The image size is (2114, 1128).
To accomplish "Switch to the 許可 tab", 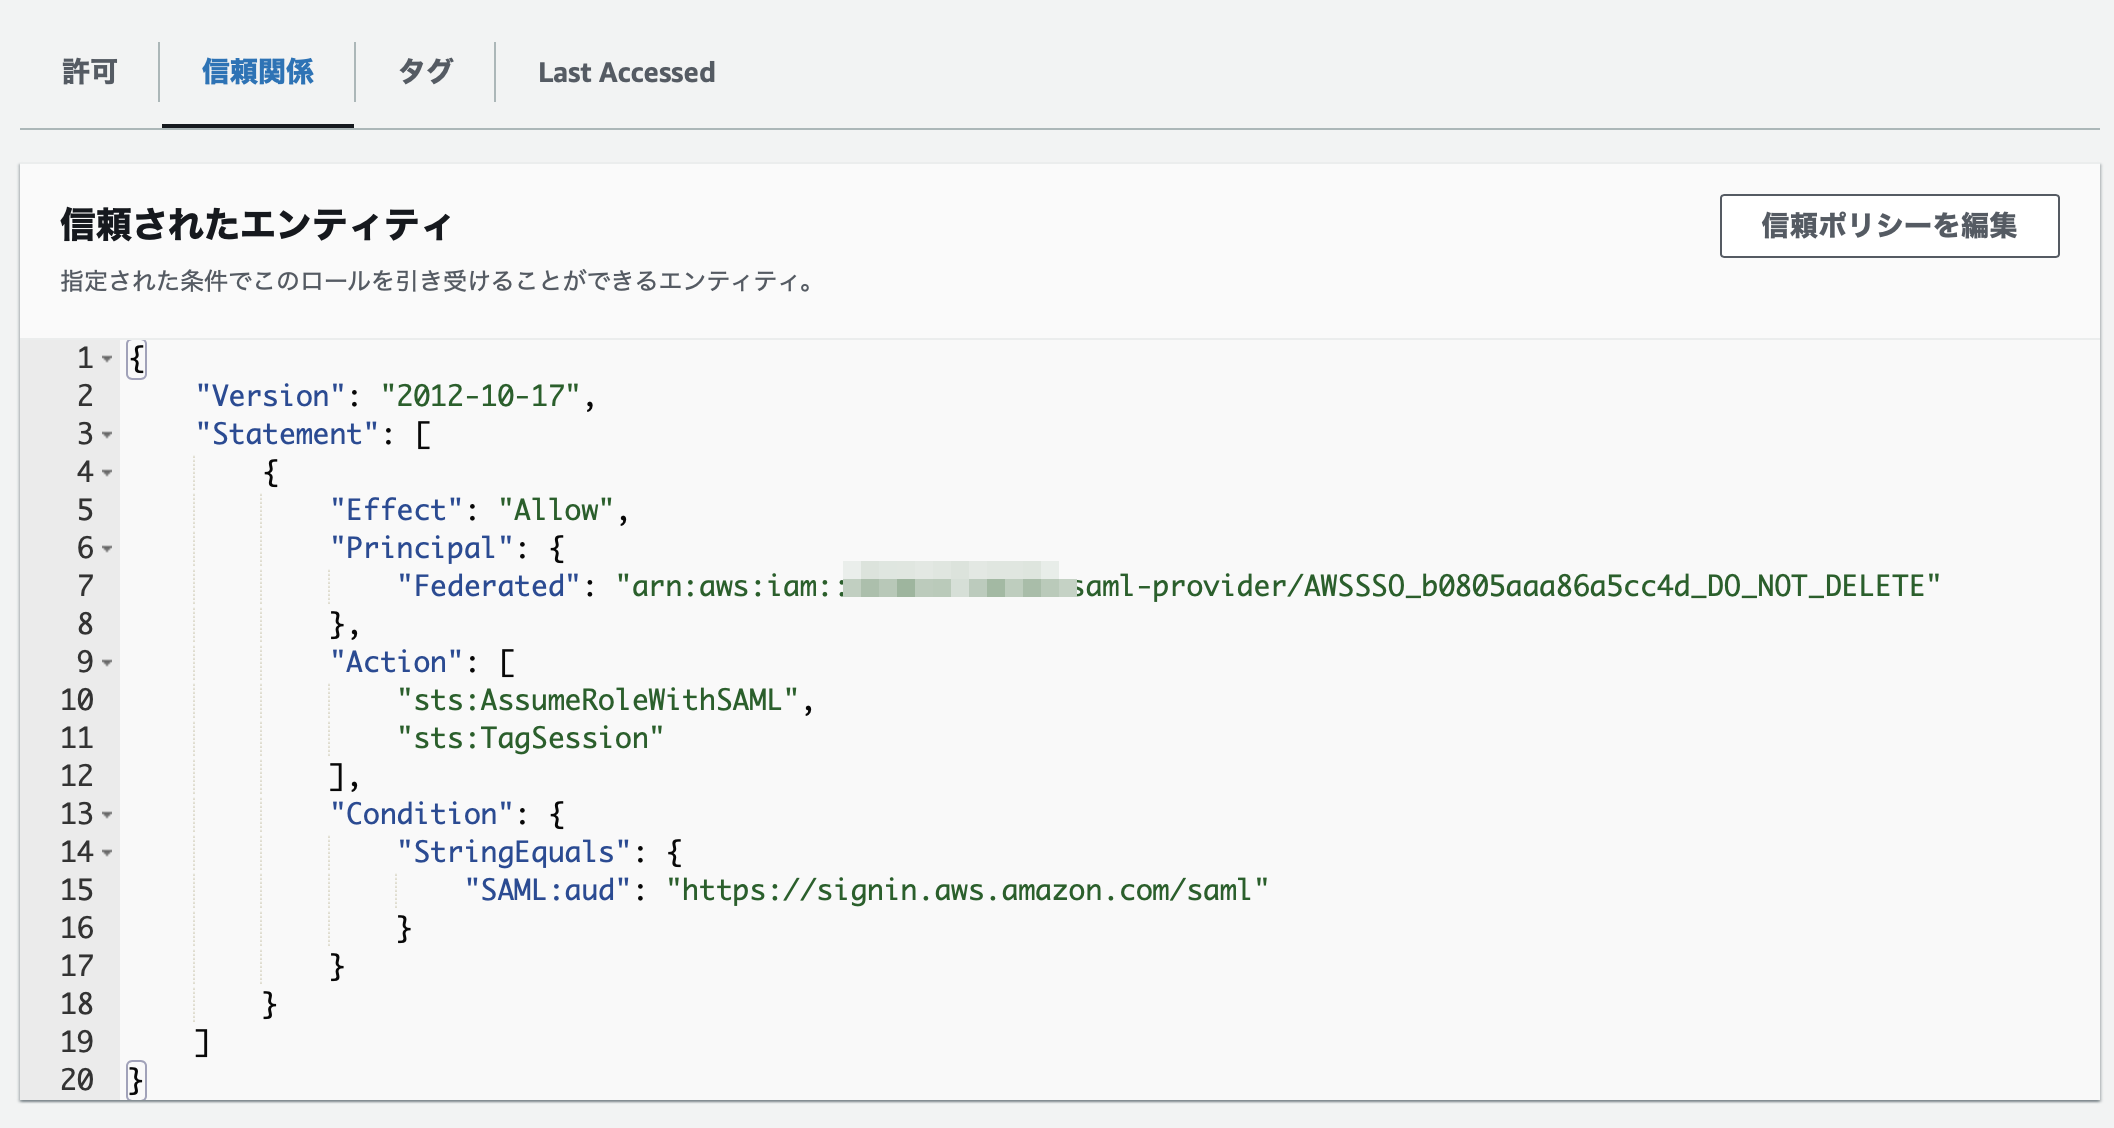I will pyautogui.click(x=88, y=72).
